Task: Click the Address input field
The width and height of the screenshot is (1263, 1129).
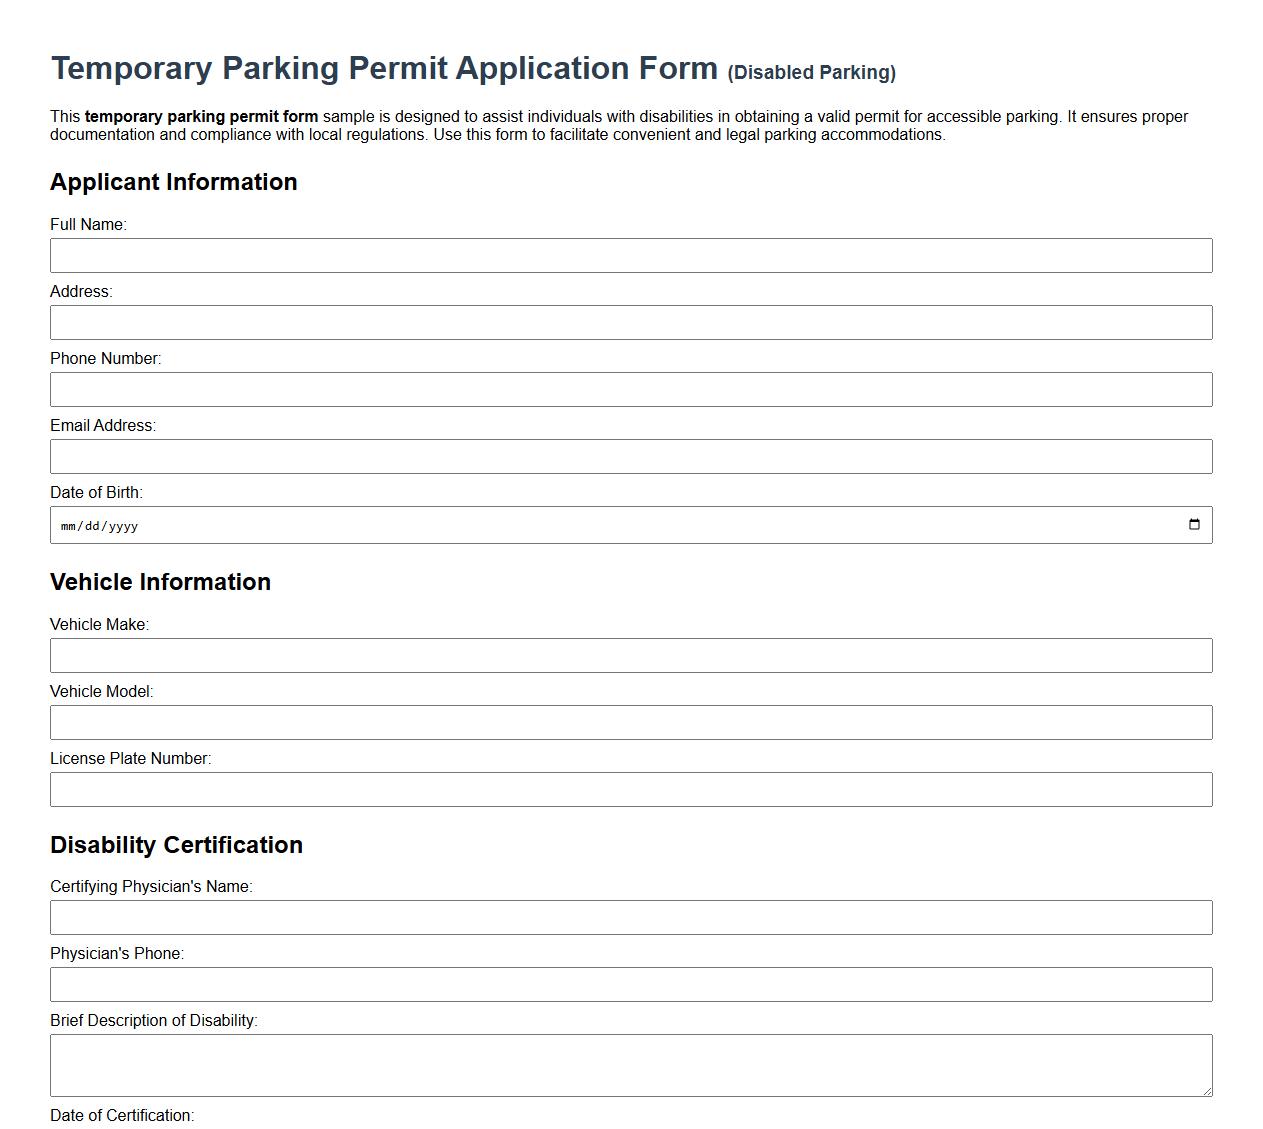Action: pos(630,322)
